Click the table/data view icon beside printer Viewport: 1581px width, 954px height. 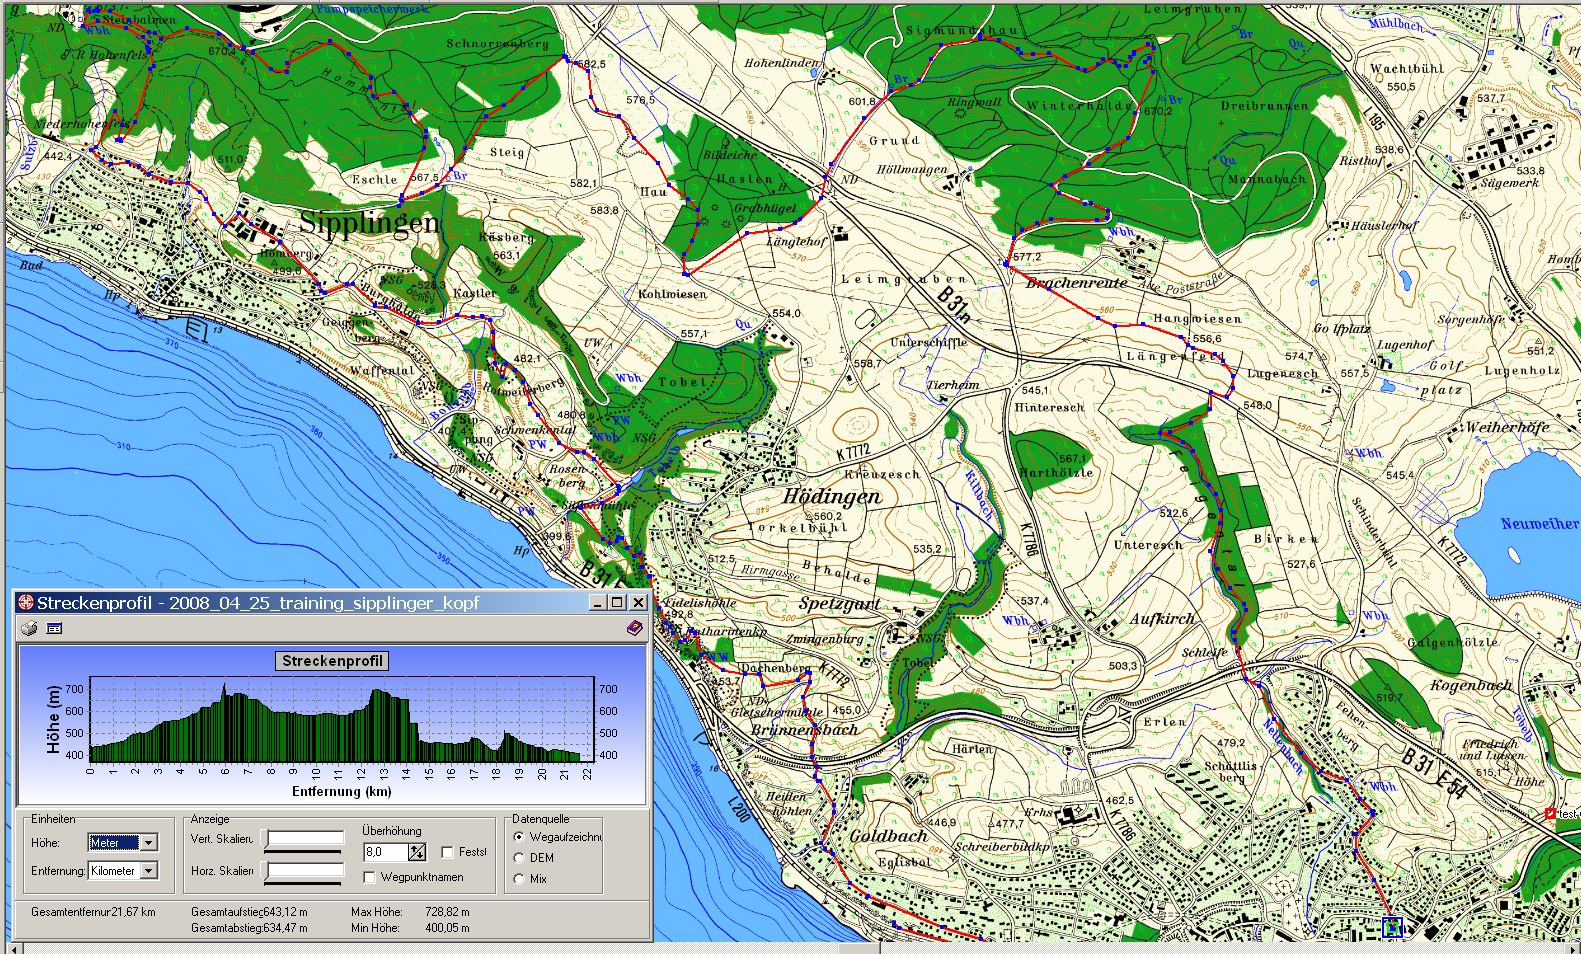pos(54,628)
